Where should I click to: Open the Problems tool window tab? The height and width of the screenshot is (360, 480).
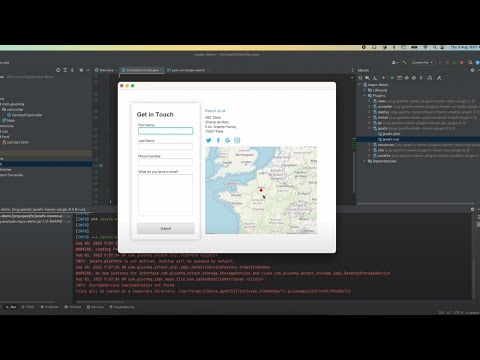(x=49, y=307)
